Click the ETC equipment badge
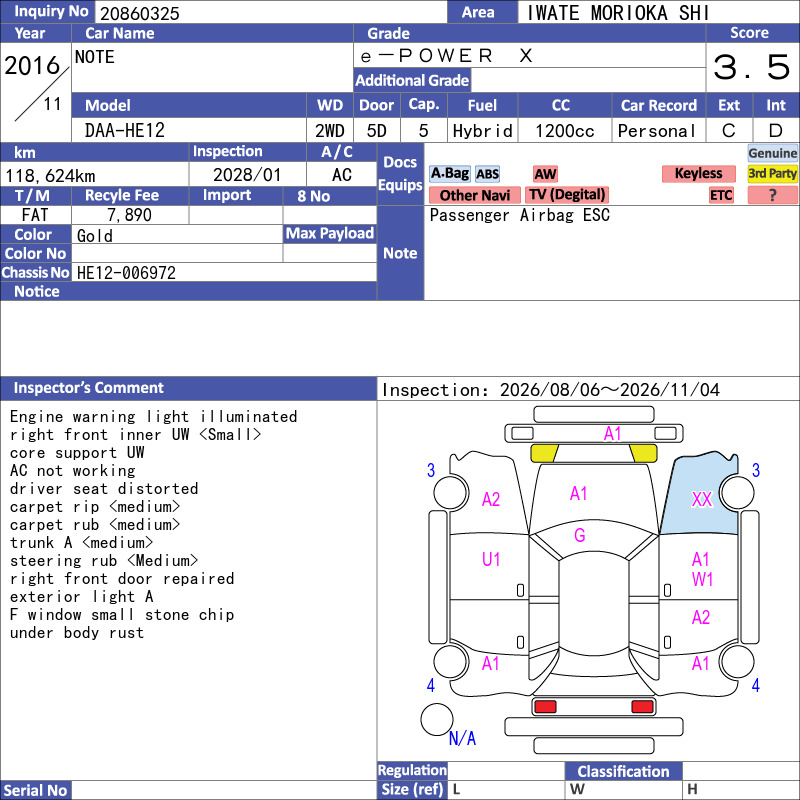The image size is (800, 800). coord(720,195)
